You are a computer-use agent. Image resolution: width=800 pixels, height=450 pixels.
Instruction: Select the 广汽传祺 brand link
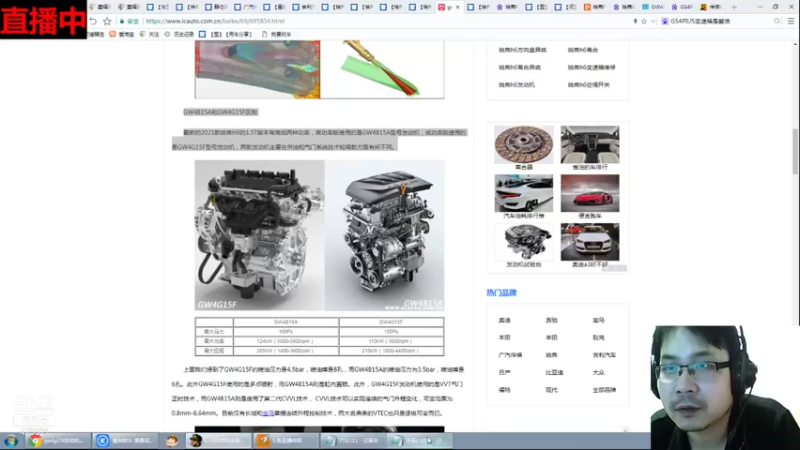click(510, 355)
